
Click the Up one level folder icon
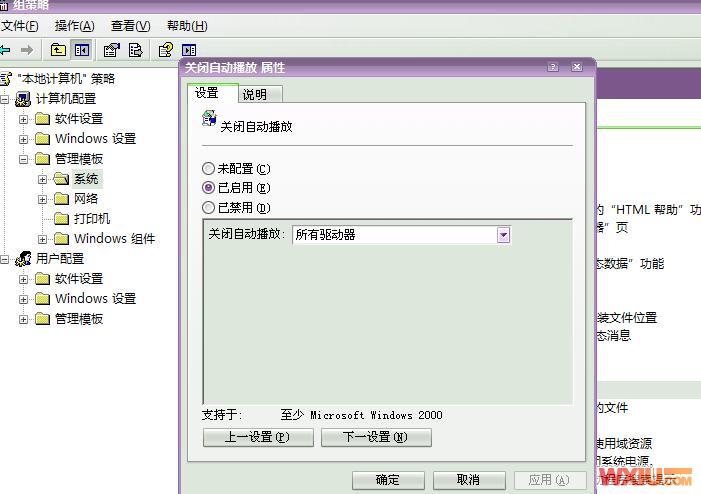click(x=59, y=49)
